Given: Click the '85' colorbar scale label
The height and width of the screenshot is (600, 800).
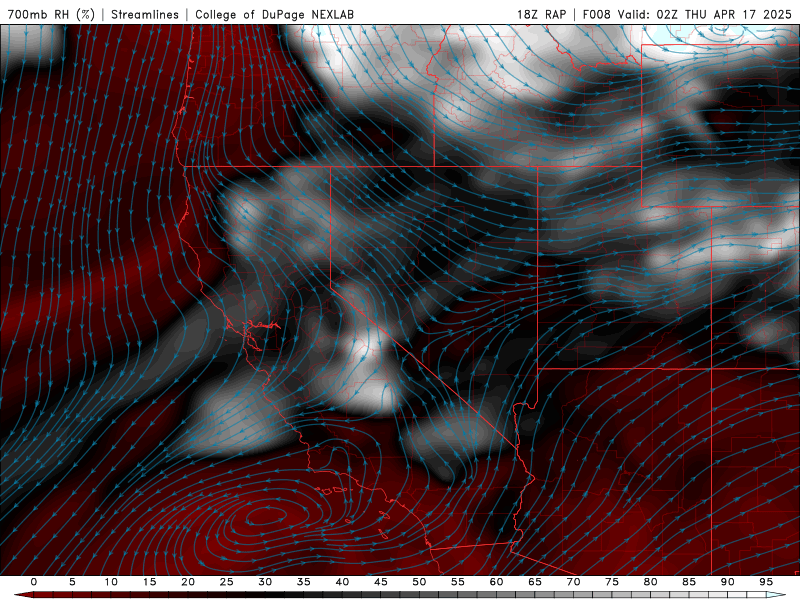Looking at the screenshot, I should pyautogui.click(x=689, y=582).
